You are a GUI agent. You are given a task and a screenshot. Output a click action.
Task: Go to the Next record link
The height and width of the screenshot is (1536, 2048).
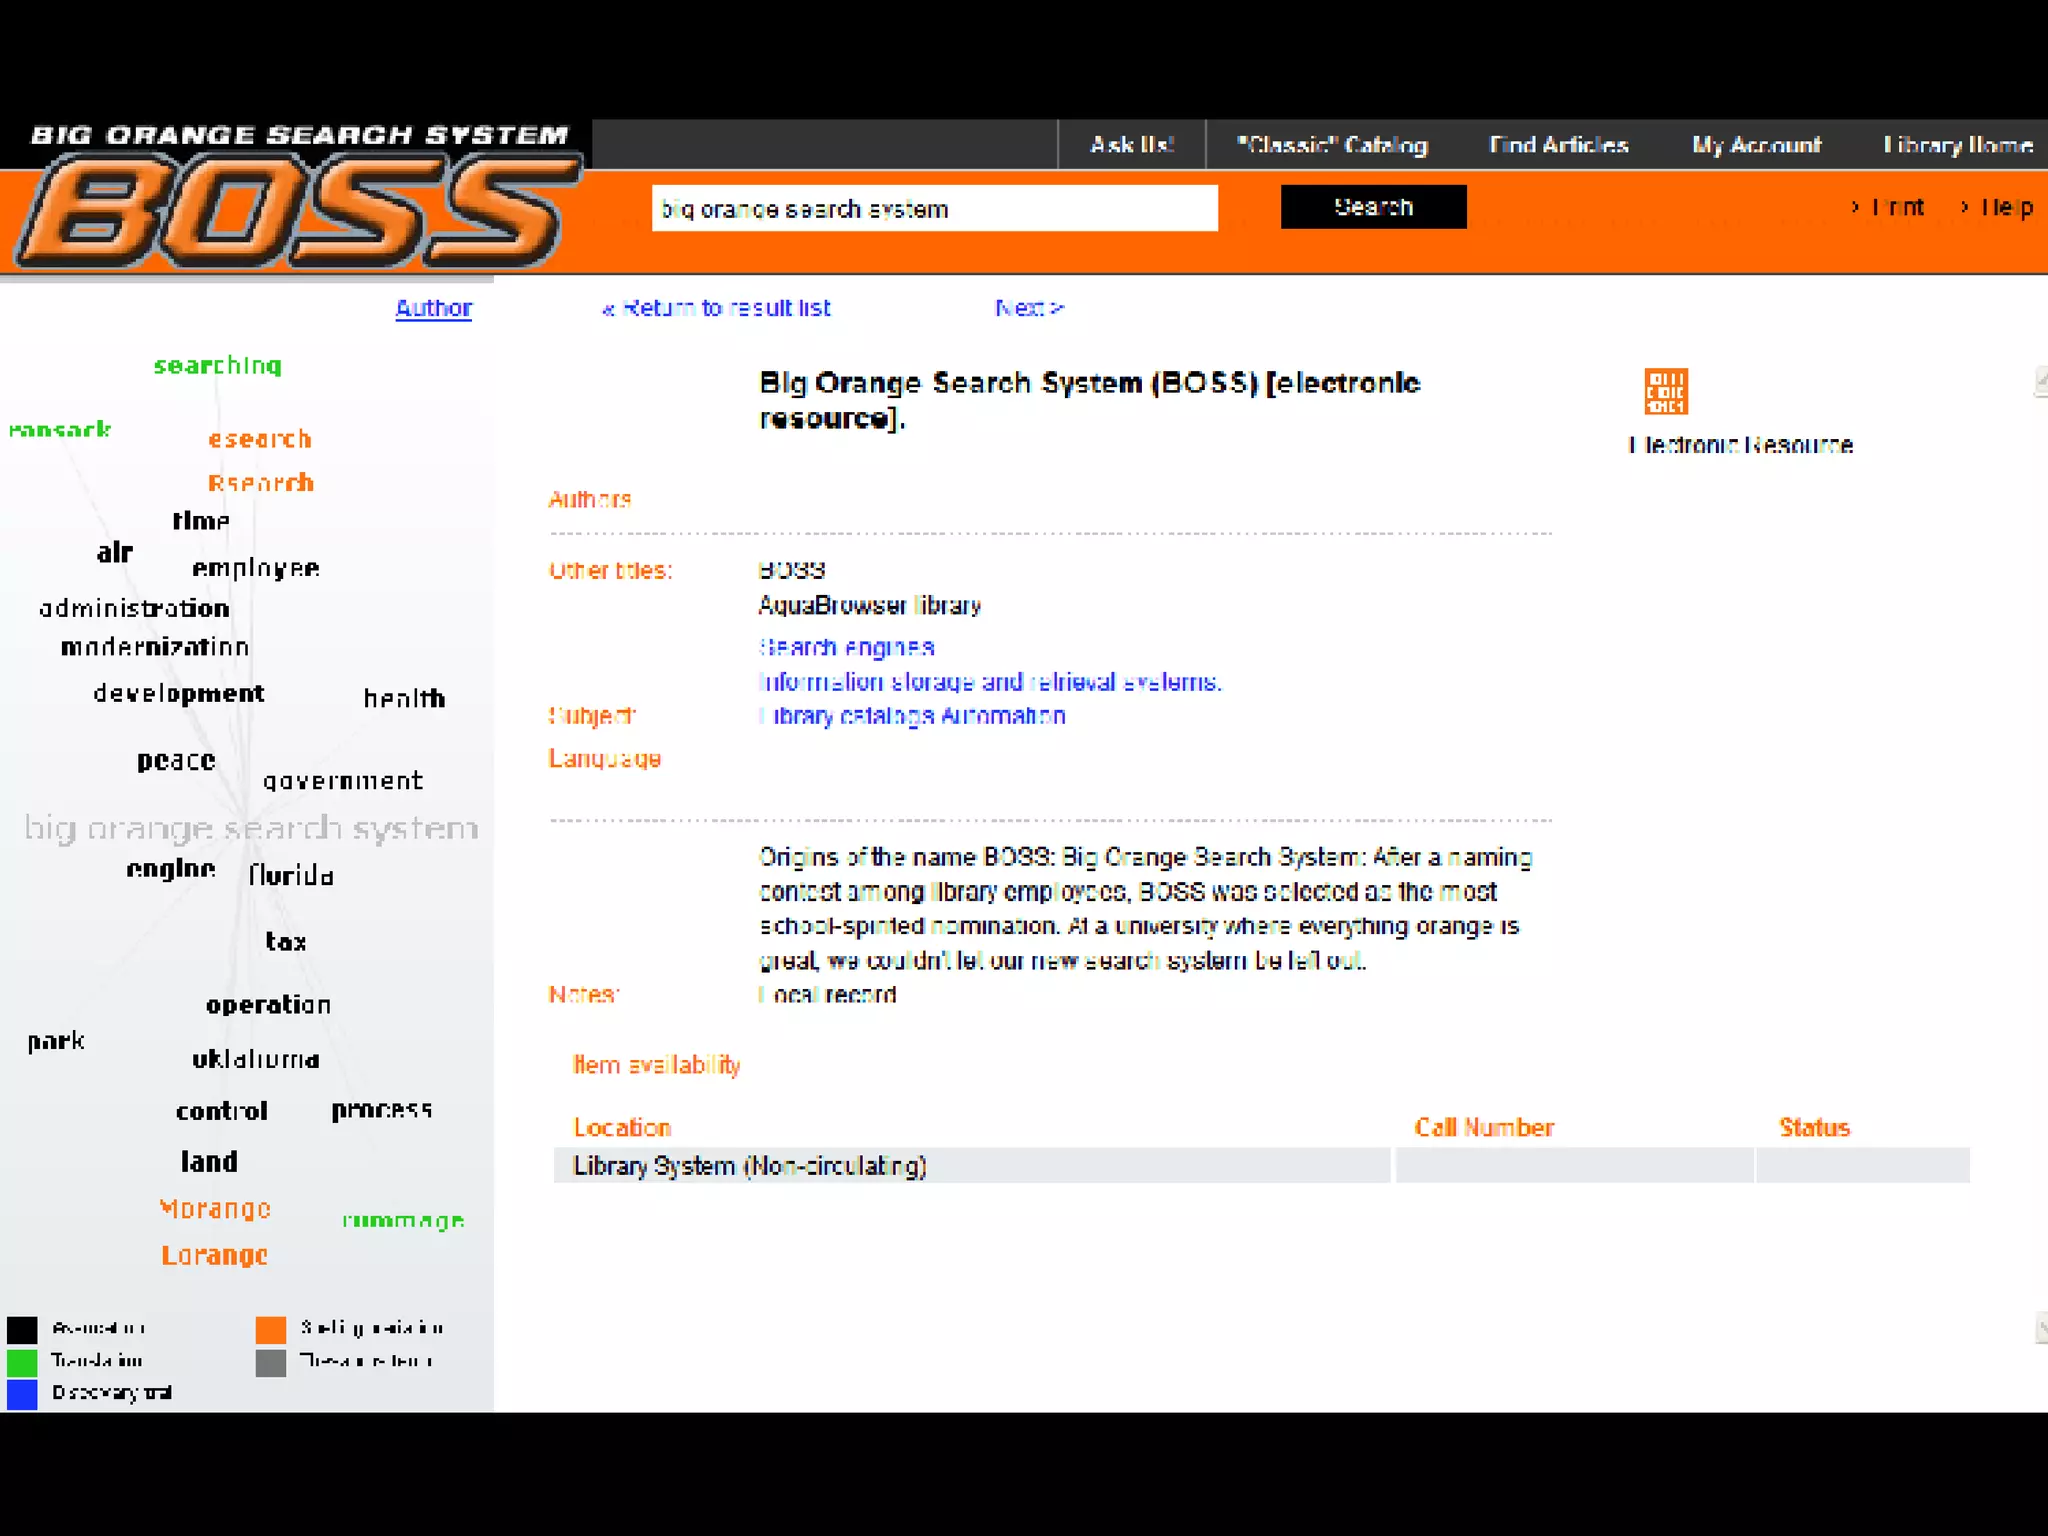coord(1029,308)
